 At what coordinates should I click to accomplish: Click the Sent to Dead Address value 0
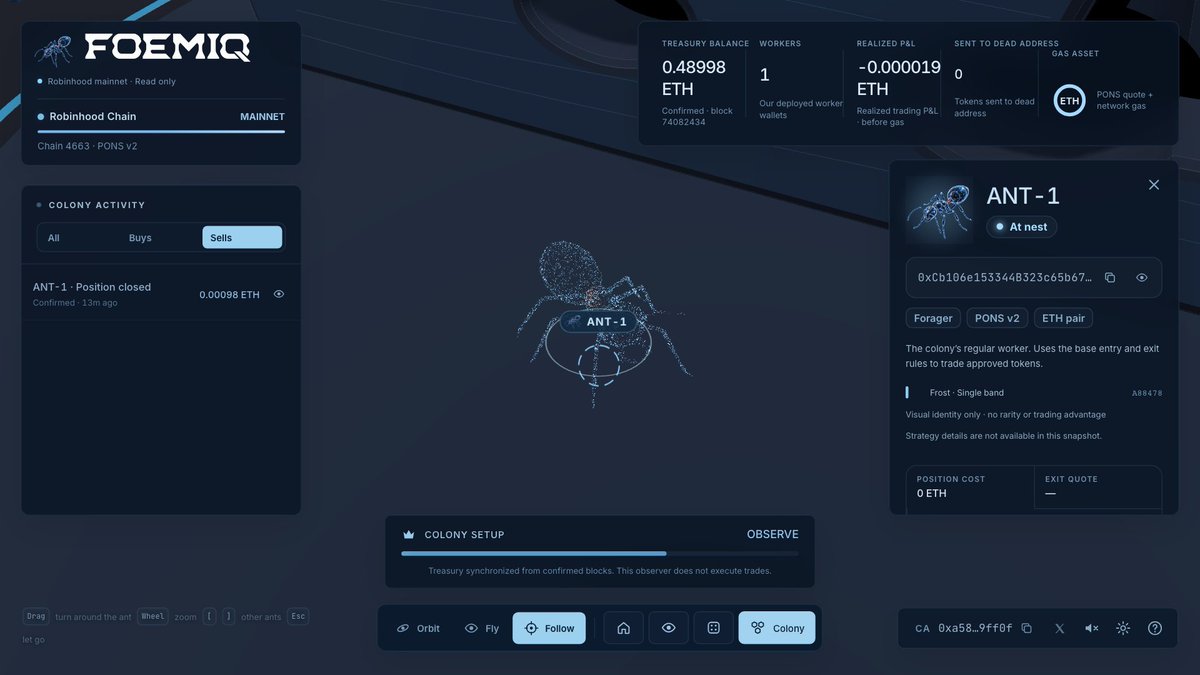coord(959,74)
